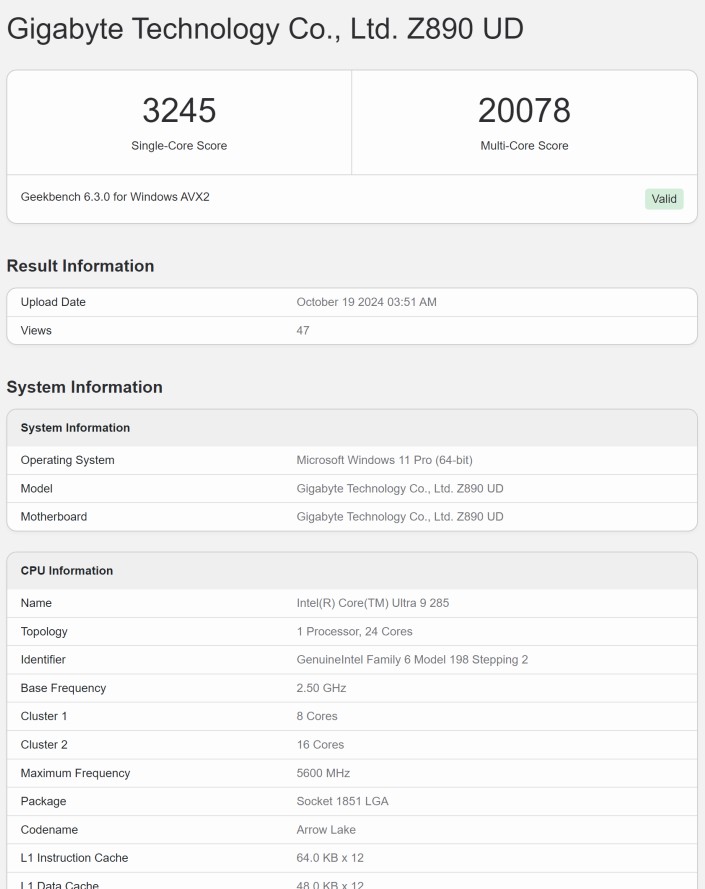
Task: Click the 20078 multi-core score
Action: coord(524,110)
